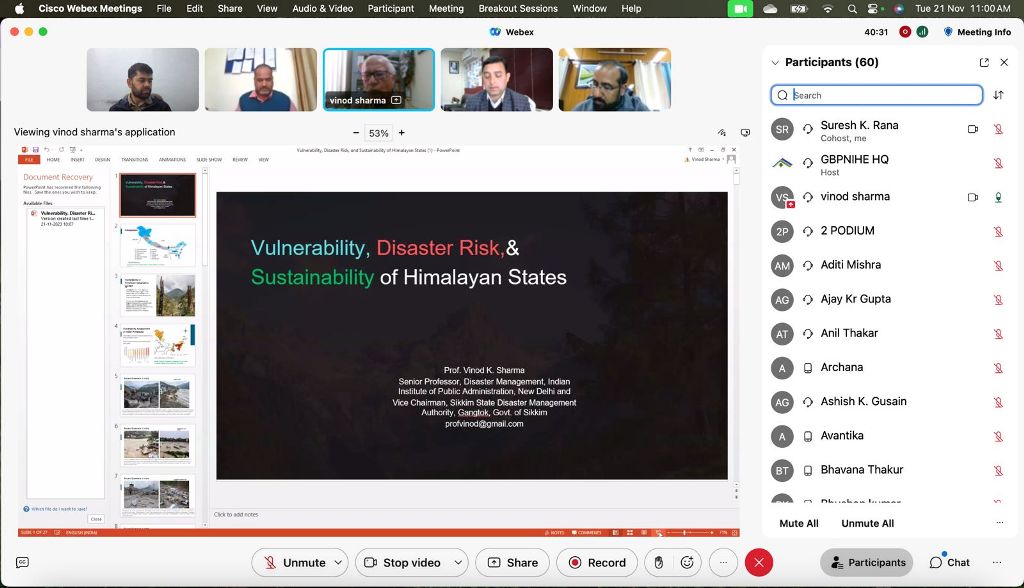This screenshot has height=588, width=1024.
Task: Unmute Aditi Mishra's microphone icon
Action: pos(998,265)
